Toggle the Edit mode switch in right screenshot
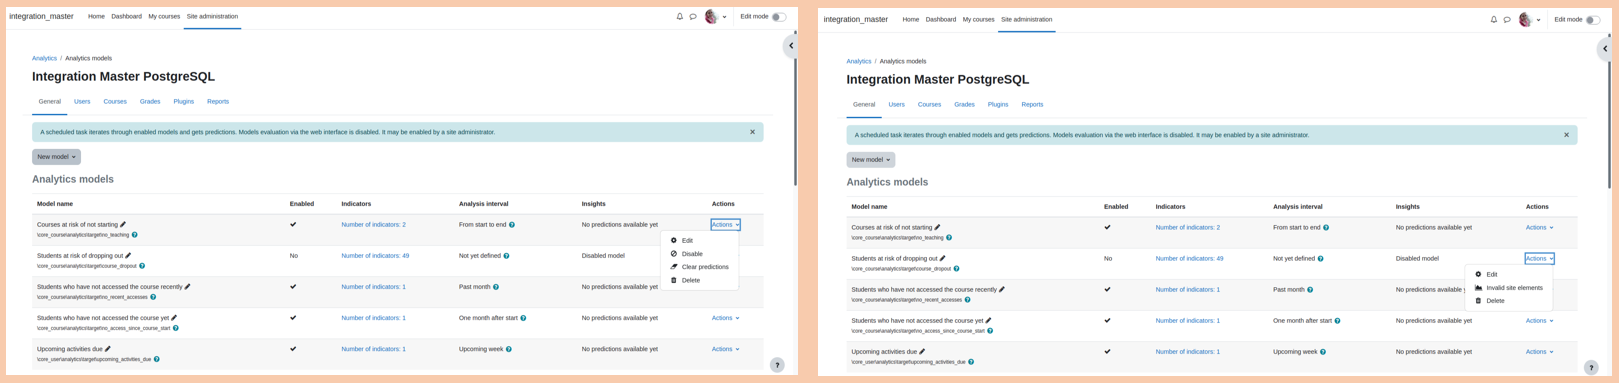The image size is (1619, 383). [1592, 20]
